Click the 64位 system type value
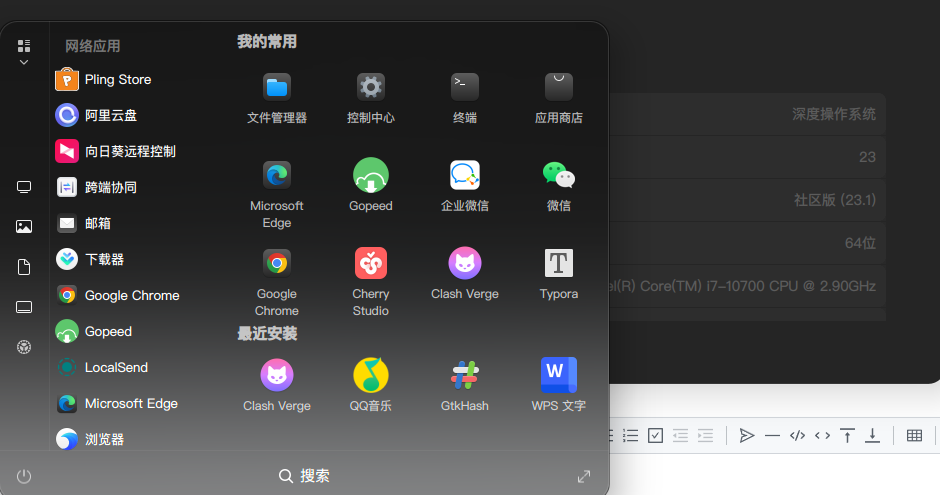Viewport: 940px width, 495px height. [860, 243]
